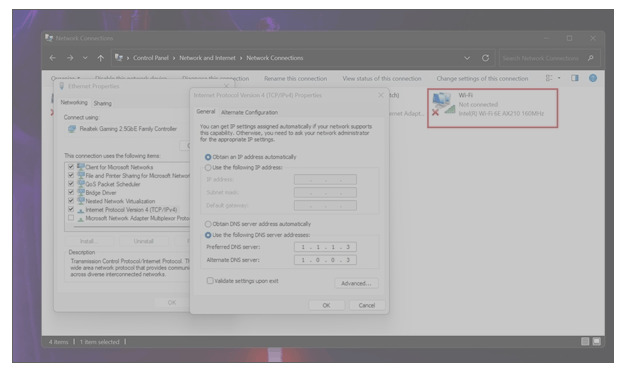623x369 pixels.
Task: Cancel the IPv4 Properties dialog
Action: click(x=366, y=305)
